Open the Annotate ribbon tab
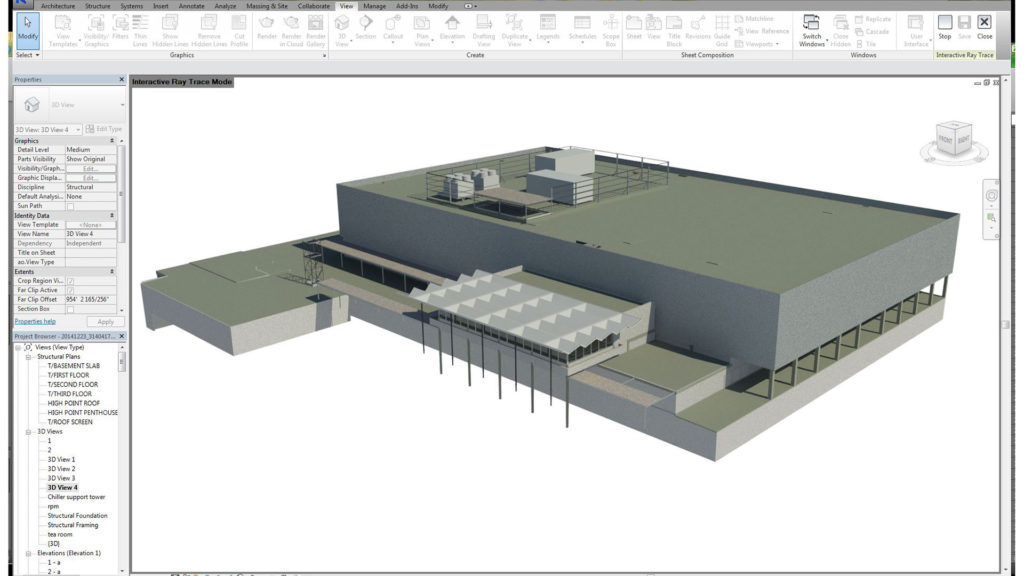 (x=191, y=6)
